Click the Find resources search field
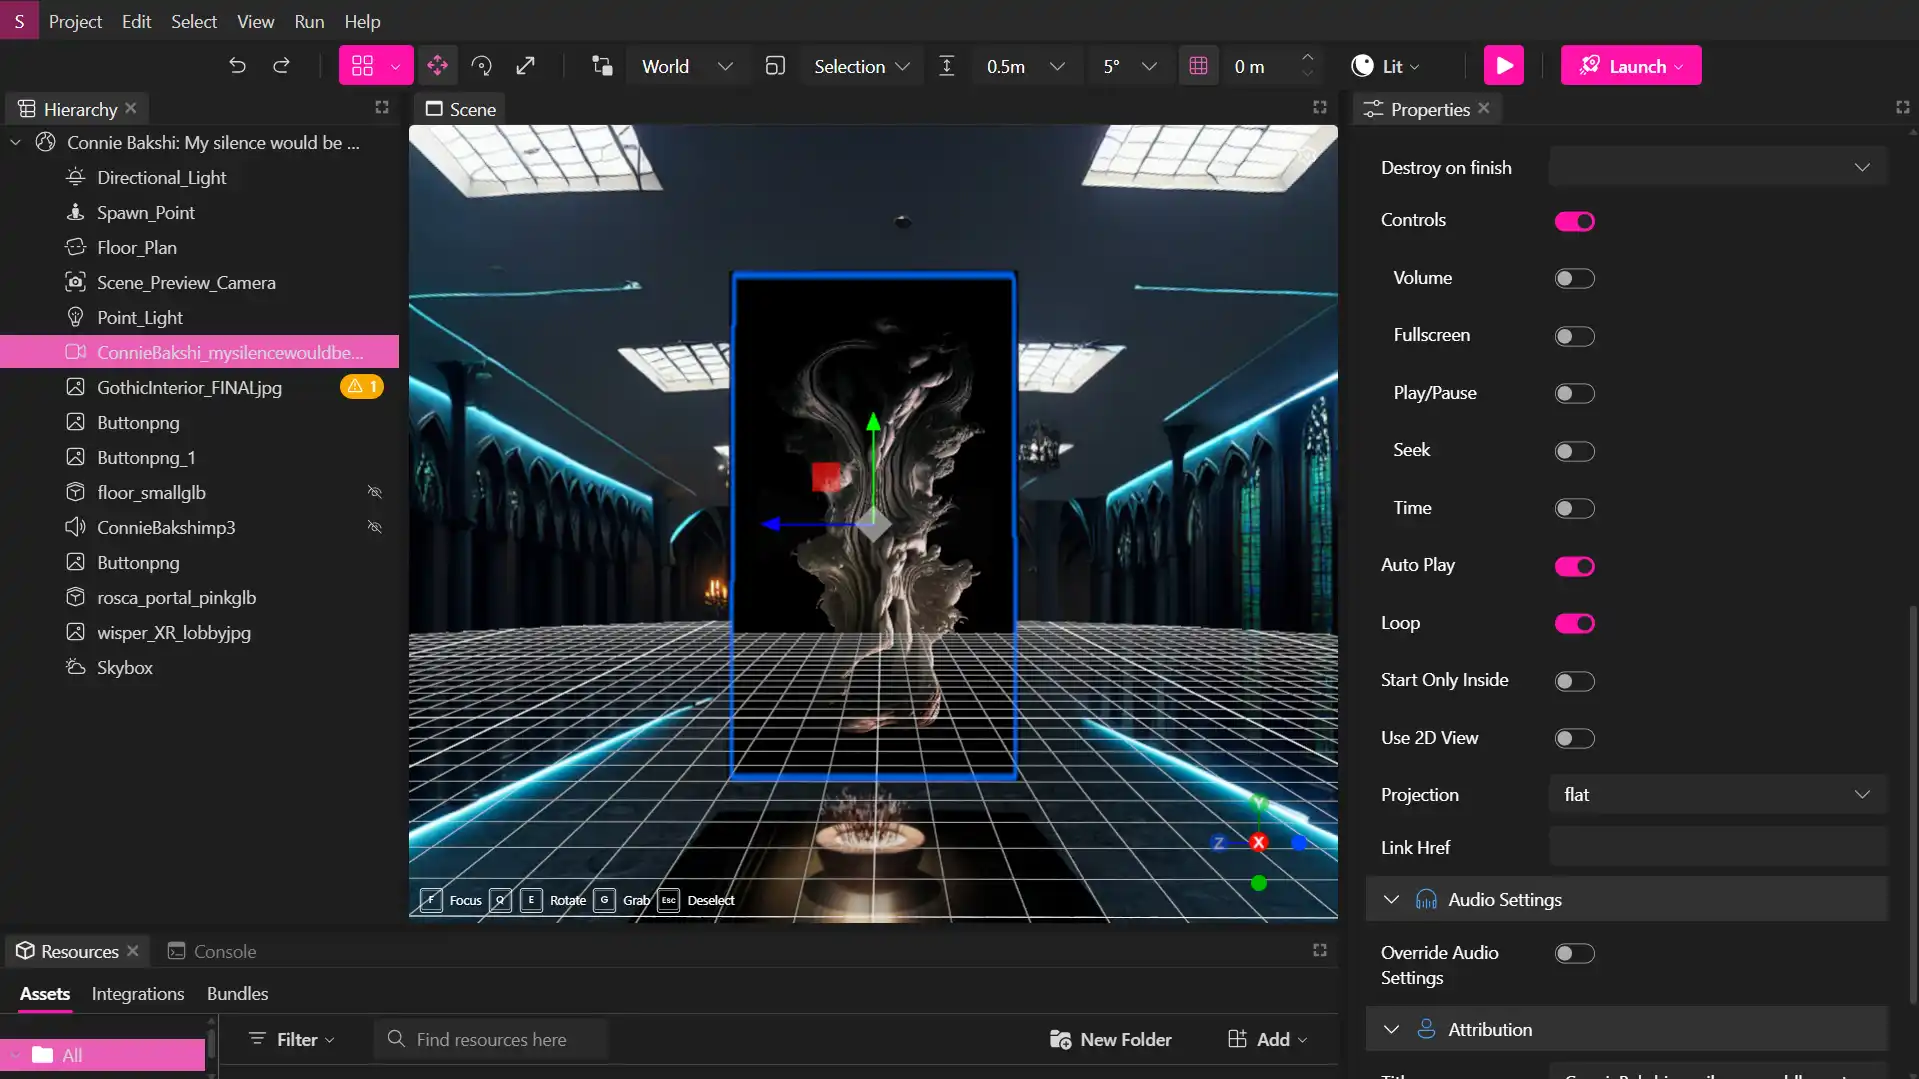The height and width of the screenshot is (1079, 1919). tap(491, 1039)
